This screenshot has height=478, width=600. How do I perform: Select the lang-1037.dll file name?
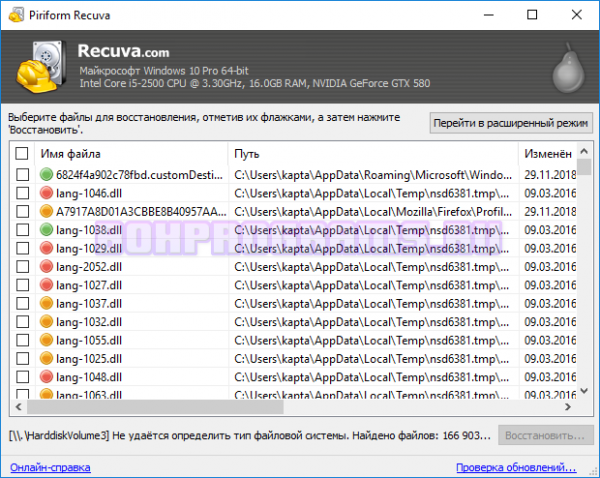click(89, 303)
